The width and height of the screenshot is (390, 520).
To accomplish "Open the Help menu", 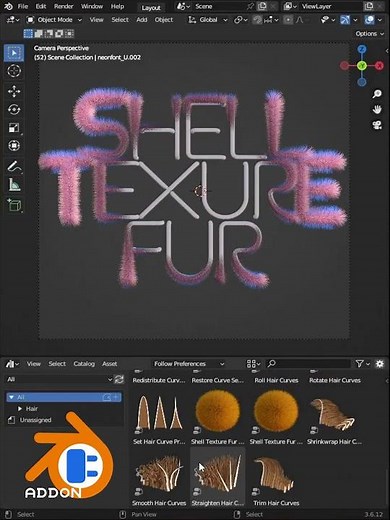I will pos(117,6).
